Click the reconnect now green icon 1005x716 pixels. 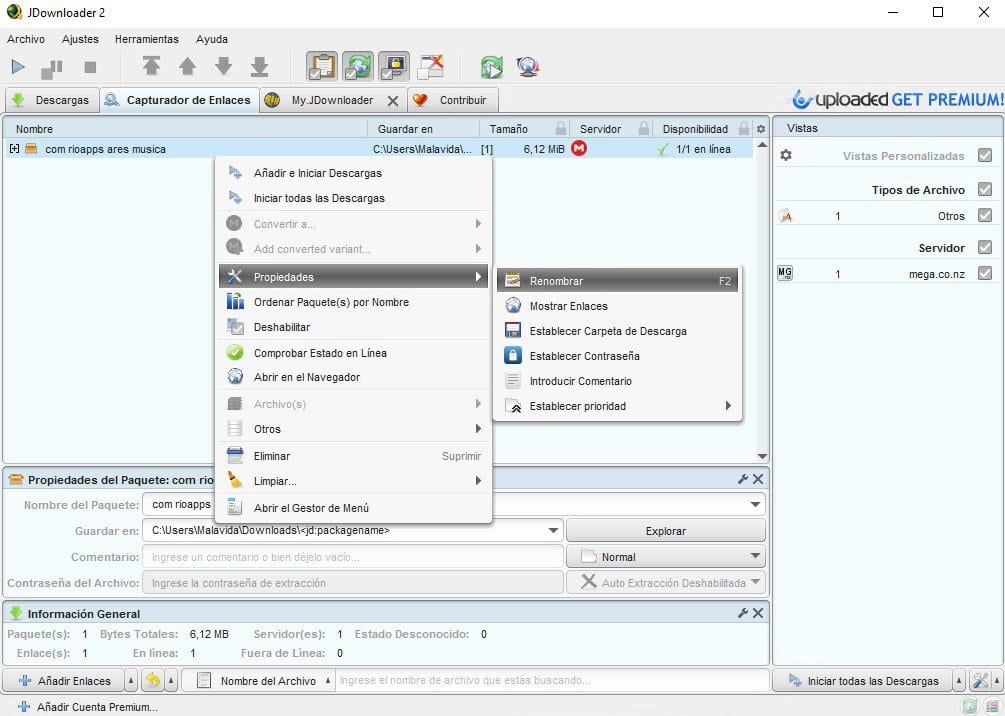click(492, 66)
